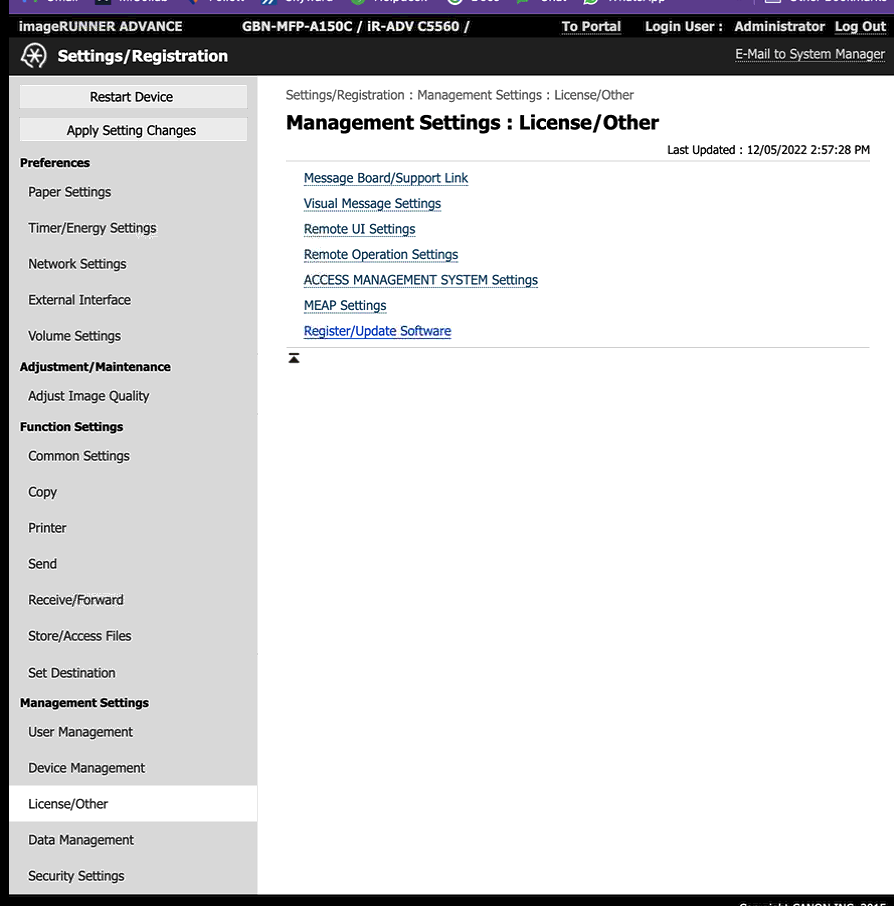Open Security Settings
Screen dimensions: 894x906
tap(76, 876)
